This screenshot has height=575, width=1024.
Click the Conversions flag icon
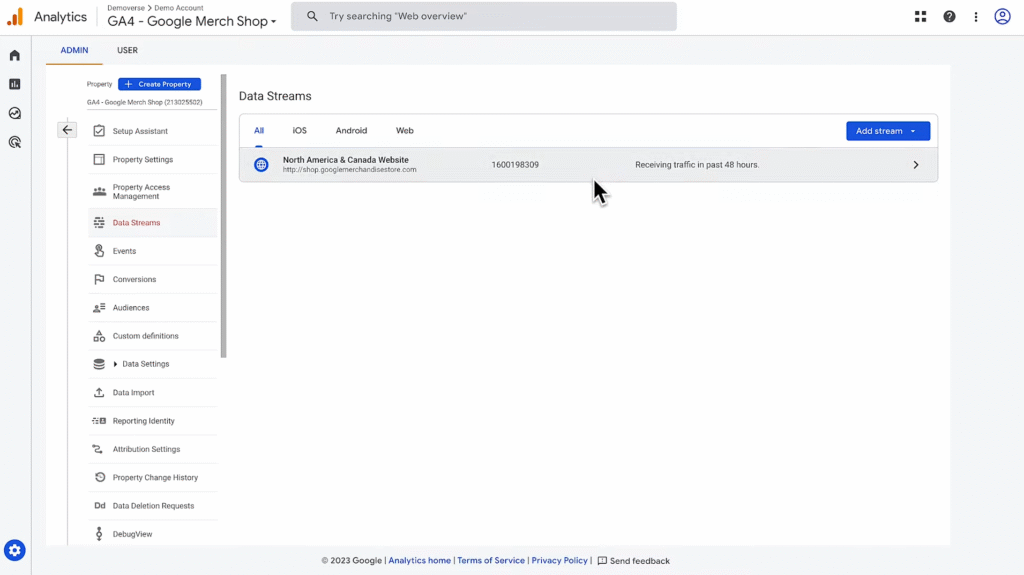99,279
